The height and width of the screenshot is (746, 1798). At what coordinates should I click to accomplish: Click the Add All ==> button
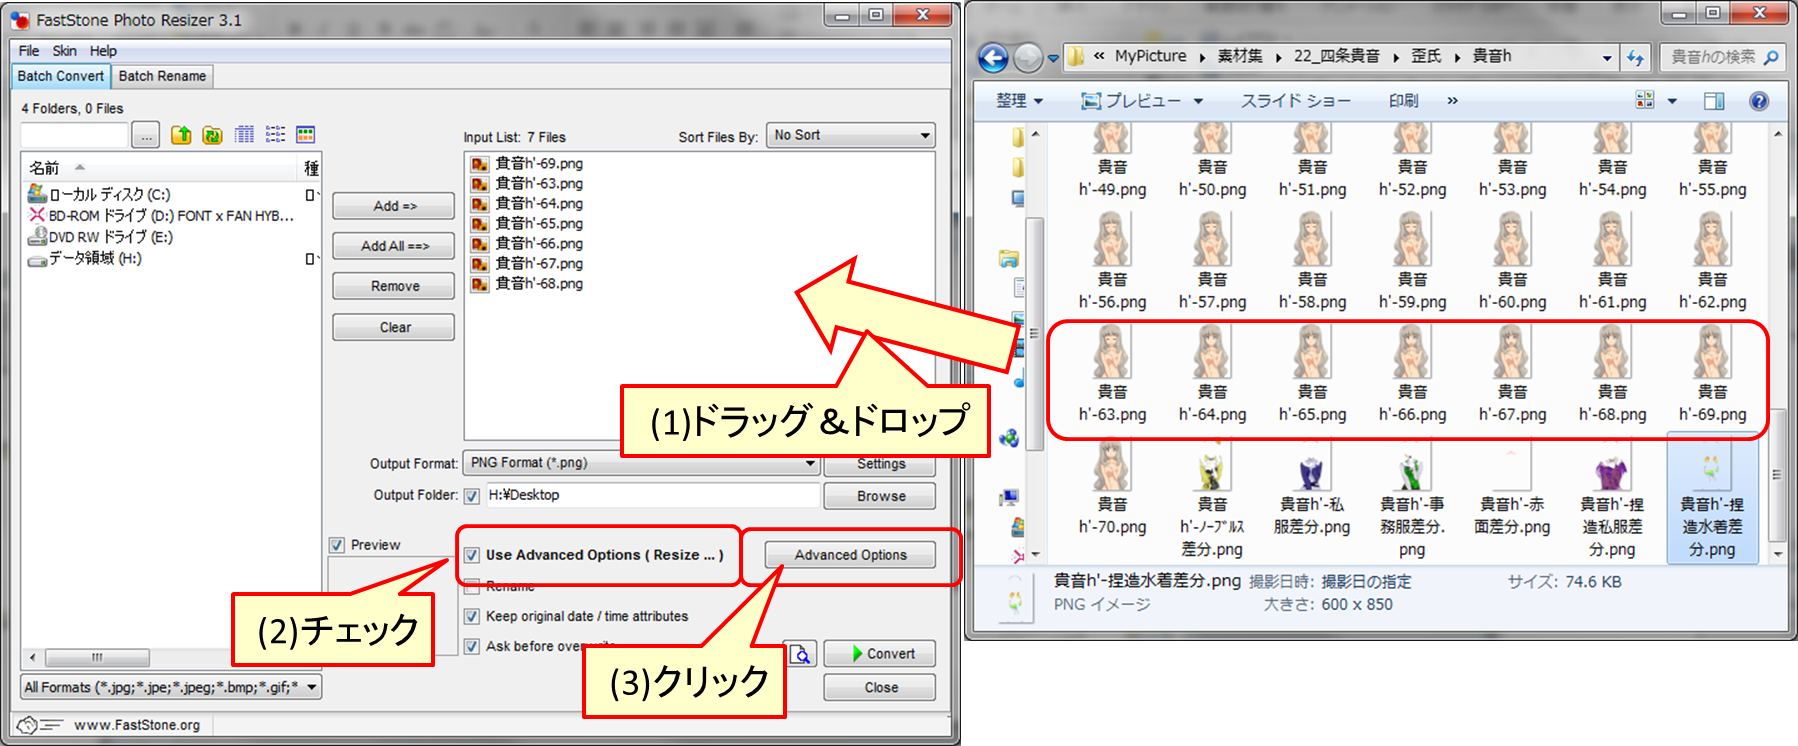point(394,246)
